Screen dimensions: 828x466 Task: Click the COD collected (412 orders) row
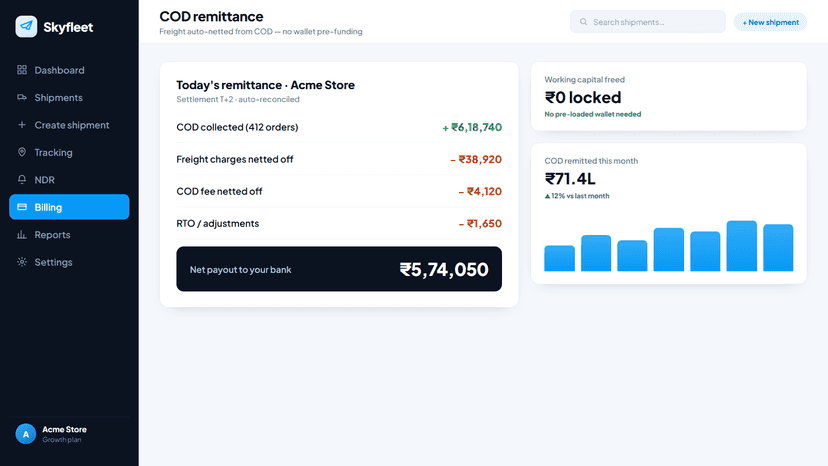pos(339,127)
